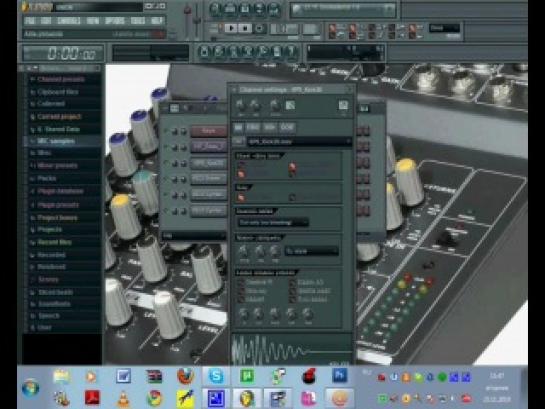Viewport: 545px width, 409px height.
Task: Toggle the Keep on disk option
Action: [241, 164]
